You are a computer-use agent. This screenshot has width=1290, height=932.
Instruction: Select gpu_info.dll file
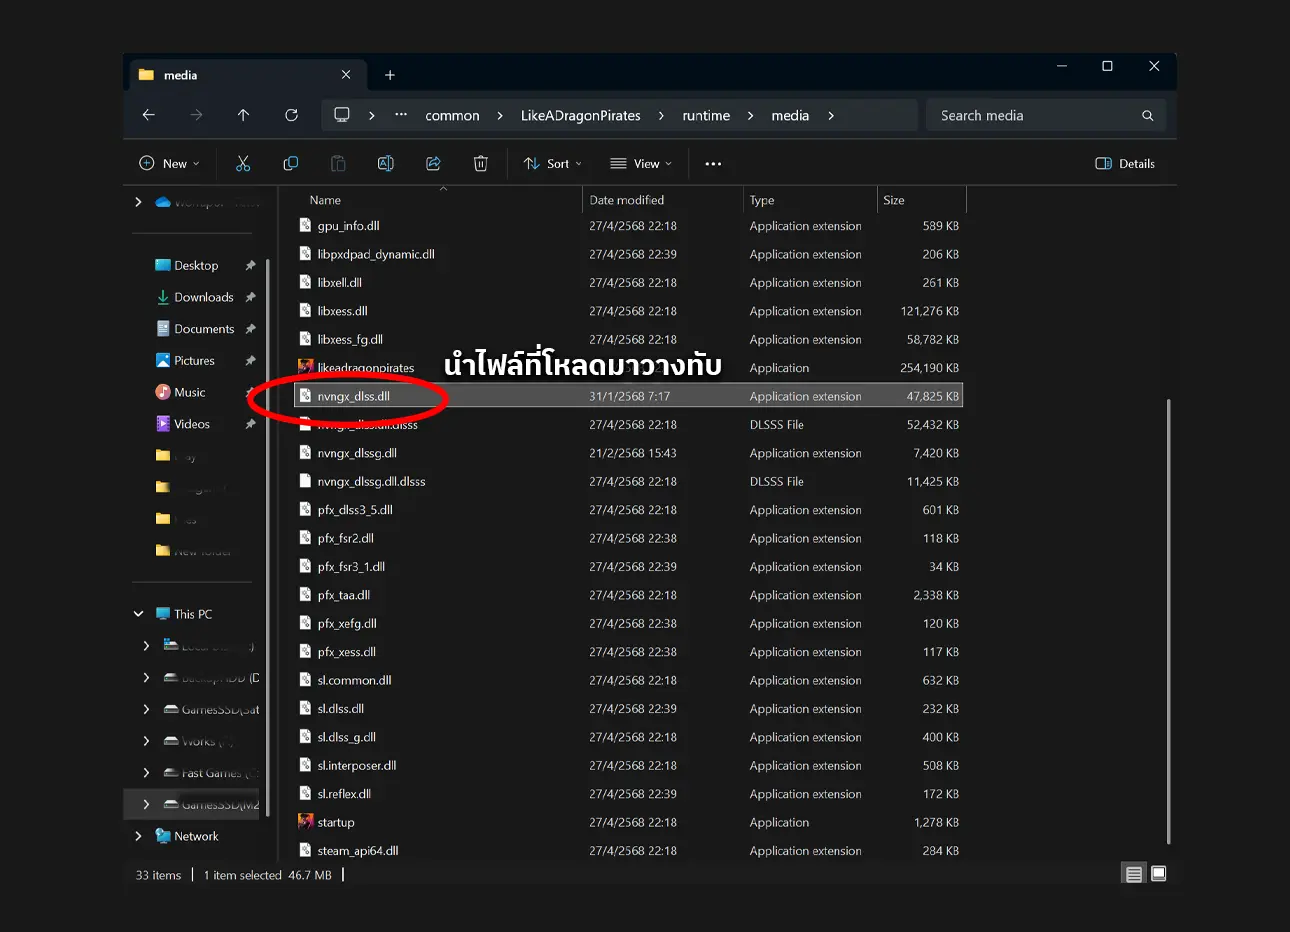point(348,226)
